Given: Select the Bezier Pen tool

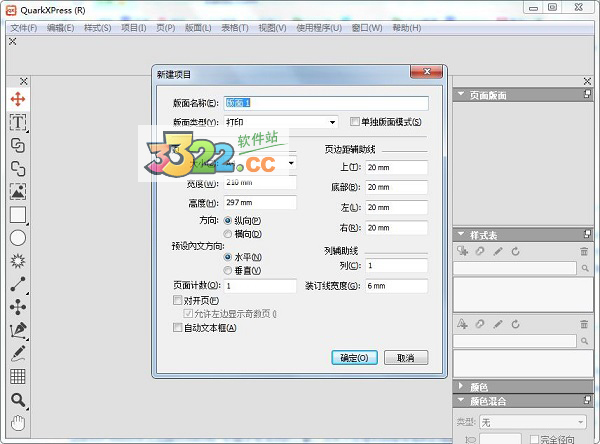Looking at the screenshot, I should (x=18, y=330).
